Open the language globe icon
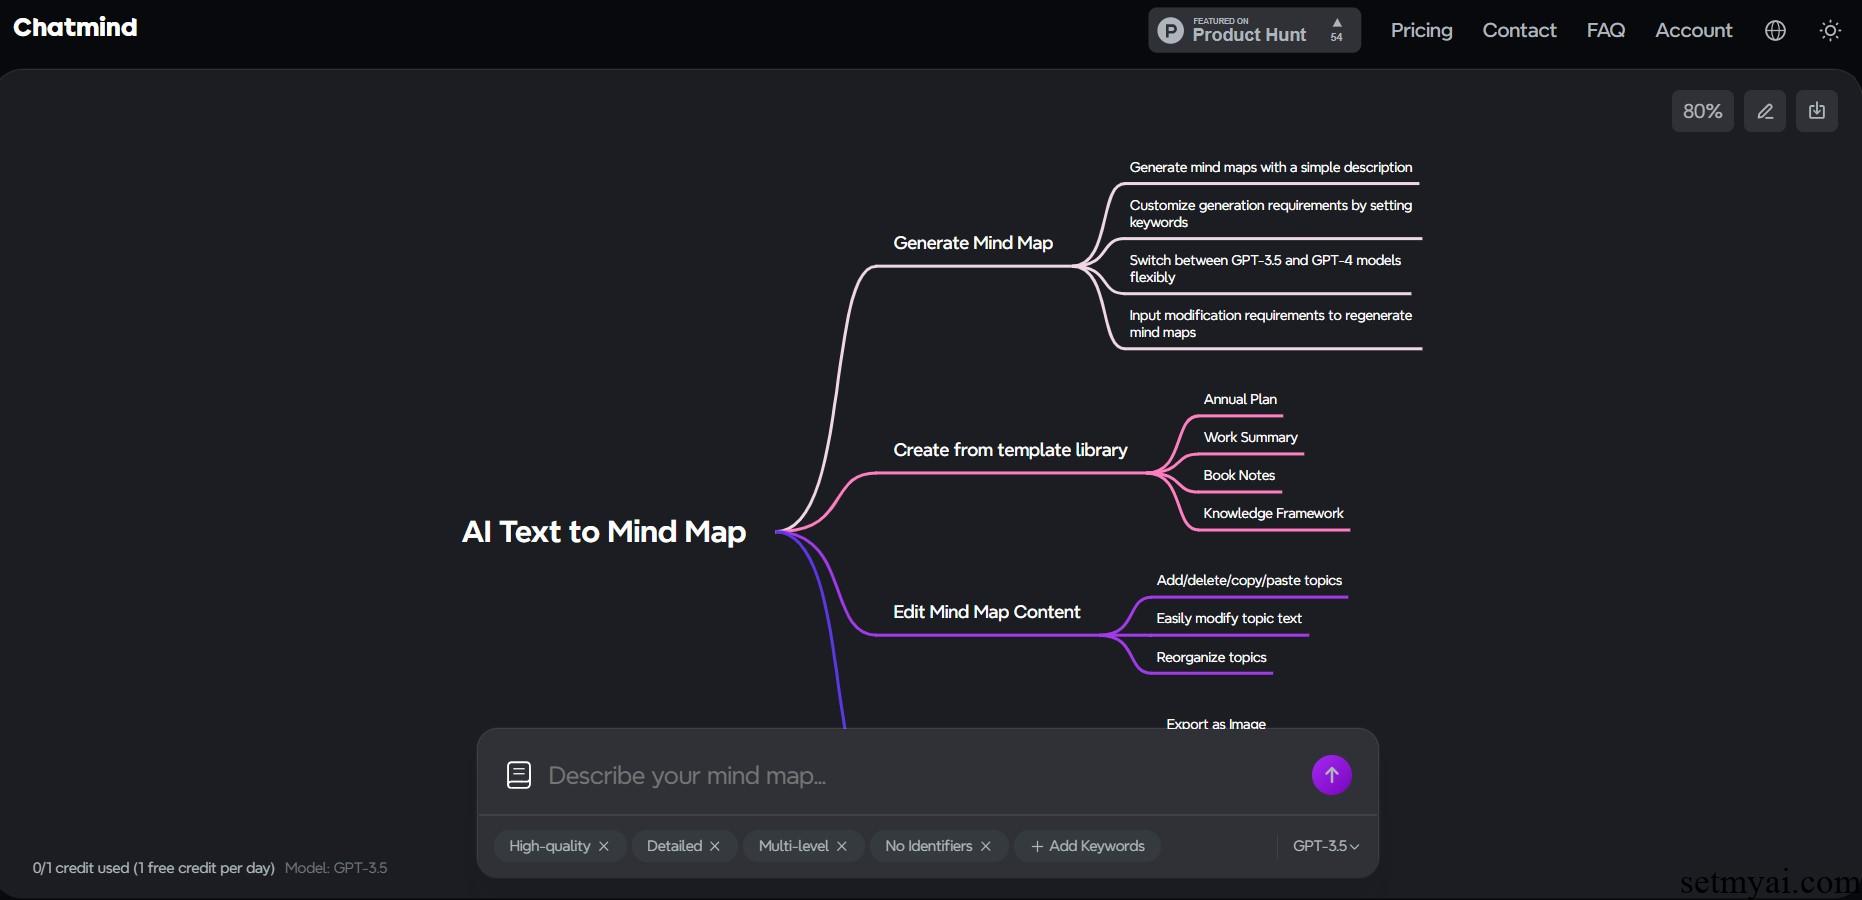The image size is (1862, 900). (x=1775, y=31)
